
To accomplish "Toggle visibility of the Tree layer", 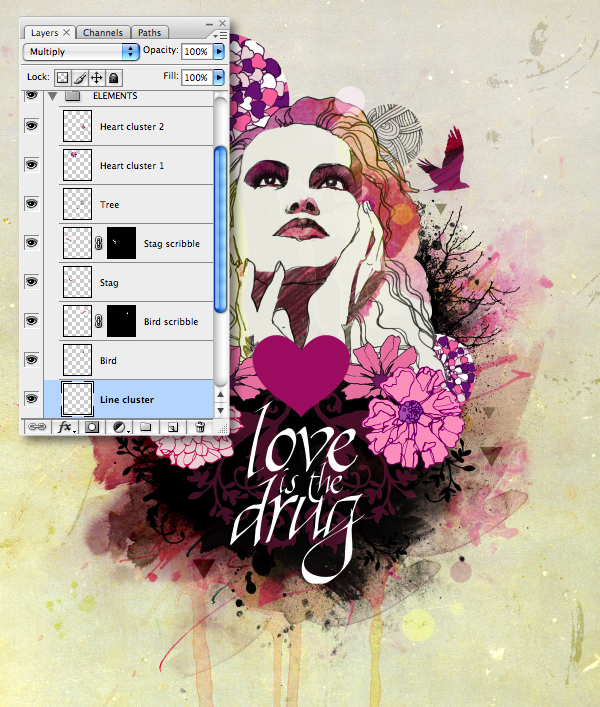I will click(31, 204).
